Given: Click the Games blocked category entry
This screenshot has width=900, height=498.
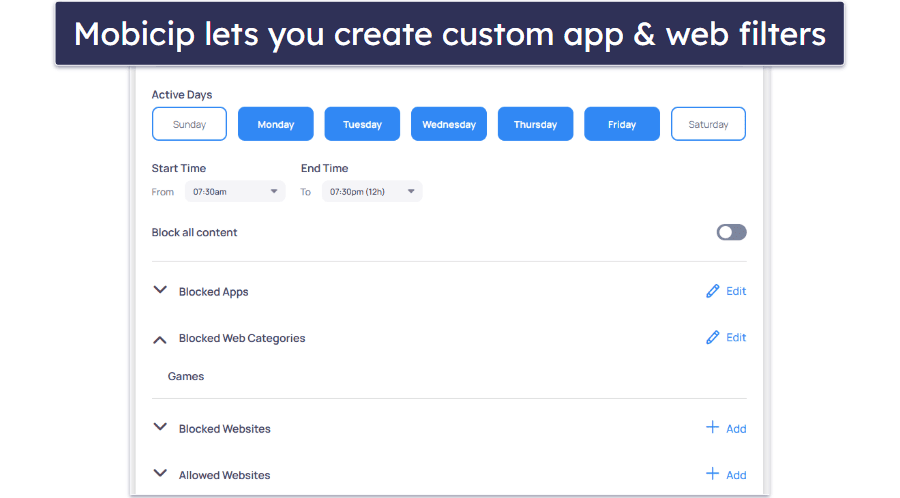Looking at the screenshot, I should (186, 376).
